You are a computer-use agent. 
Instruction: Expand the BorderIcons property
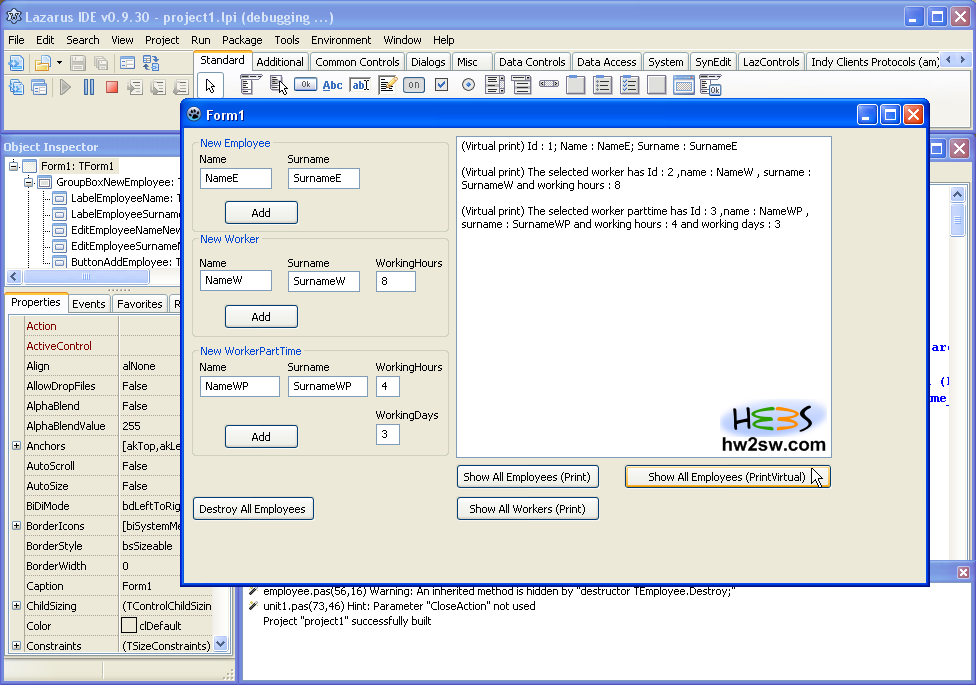coord(16,526)
